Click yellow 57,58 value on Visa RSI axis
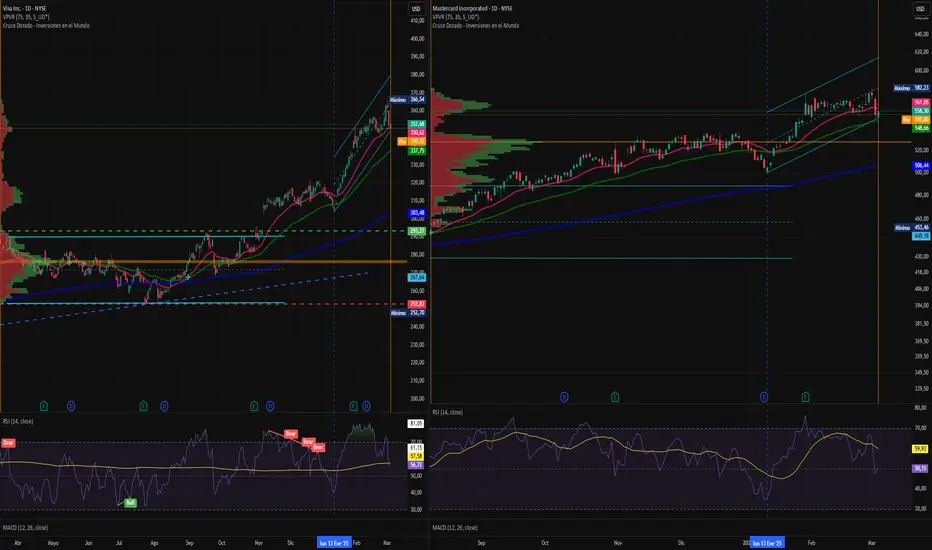The image size is (932, 550). (415, 456)
